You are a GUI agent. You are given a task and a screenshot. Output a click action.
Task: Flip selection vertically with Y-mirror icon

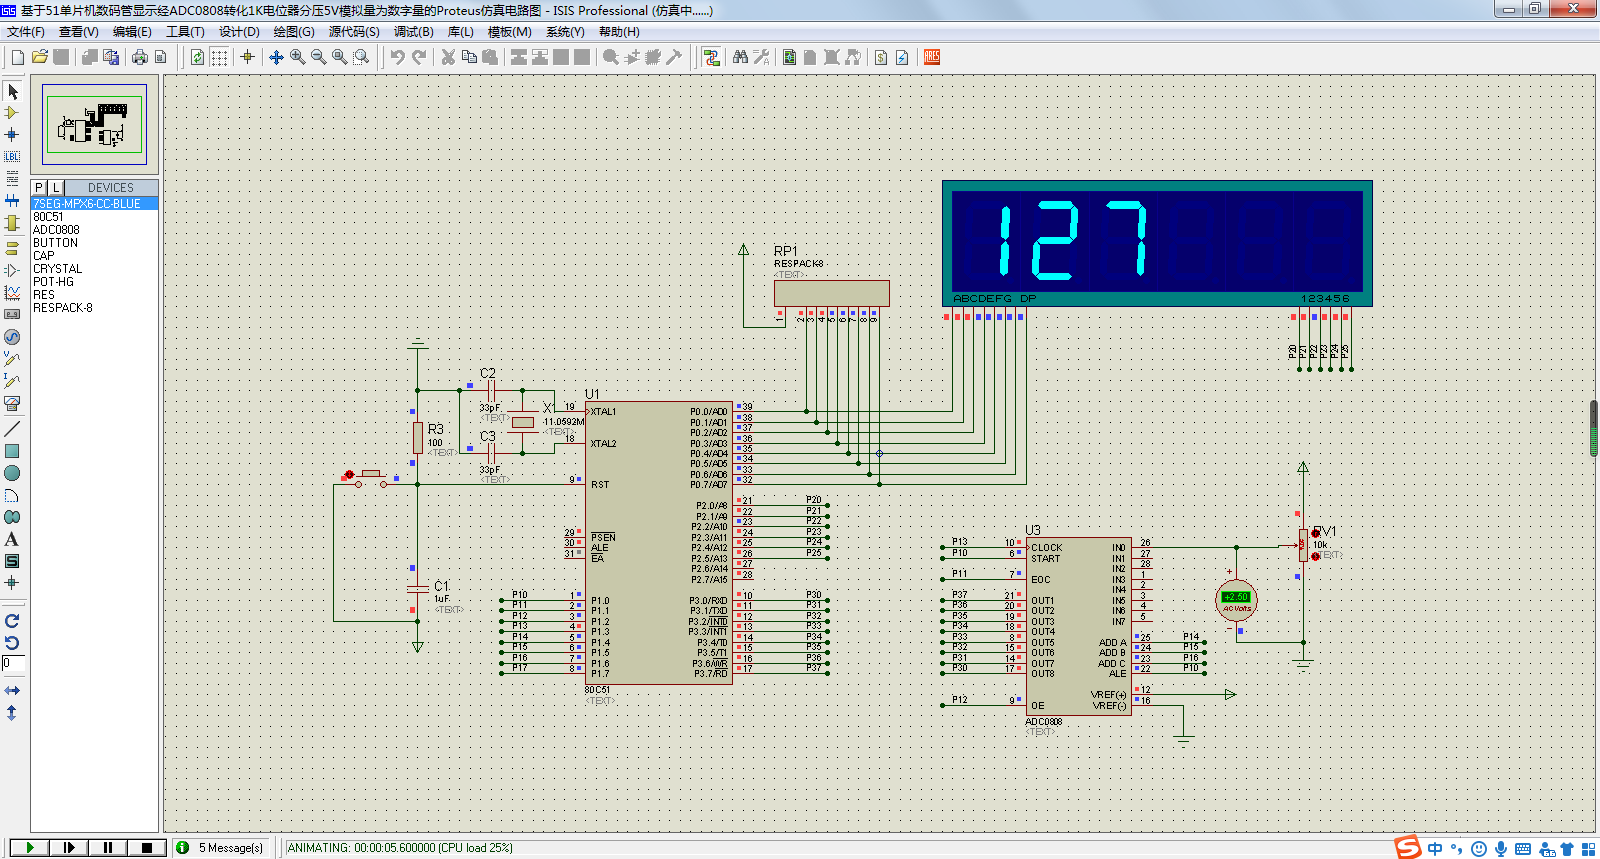[12, 712]
